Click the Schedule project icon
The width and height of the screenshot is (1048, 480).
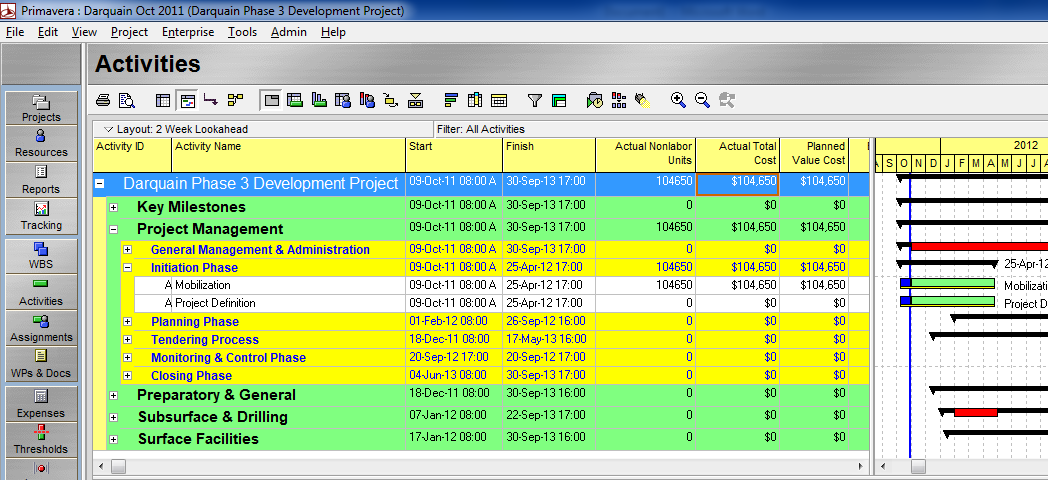coord(595,100)
